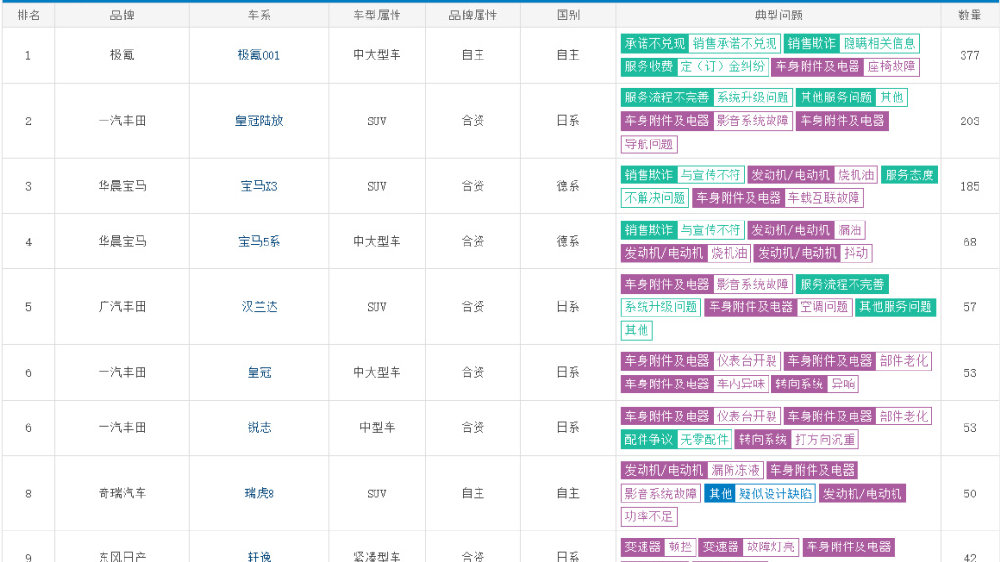
Task: Select the 功率不足 tag
Action: [649, 517]
